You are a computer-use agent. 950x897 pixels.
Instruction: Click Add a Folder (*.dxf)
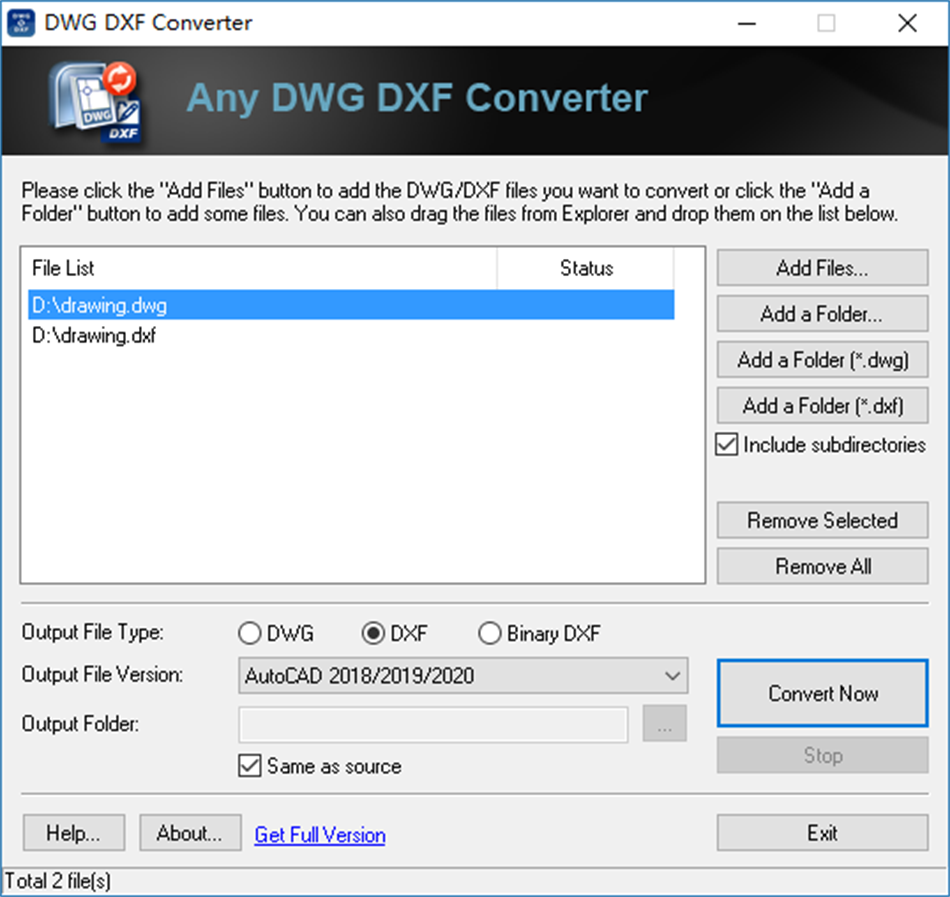point(822,406)
